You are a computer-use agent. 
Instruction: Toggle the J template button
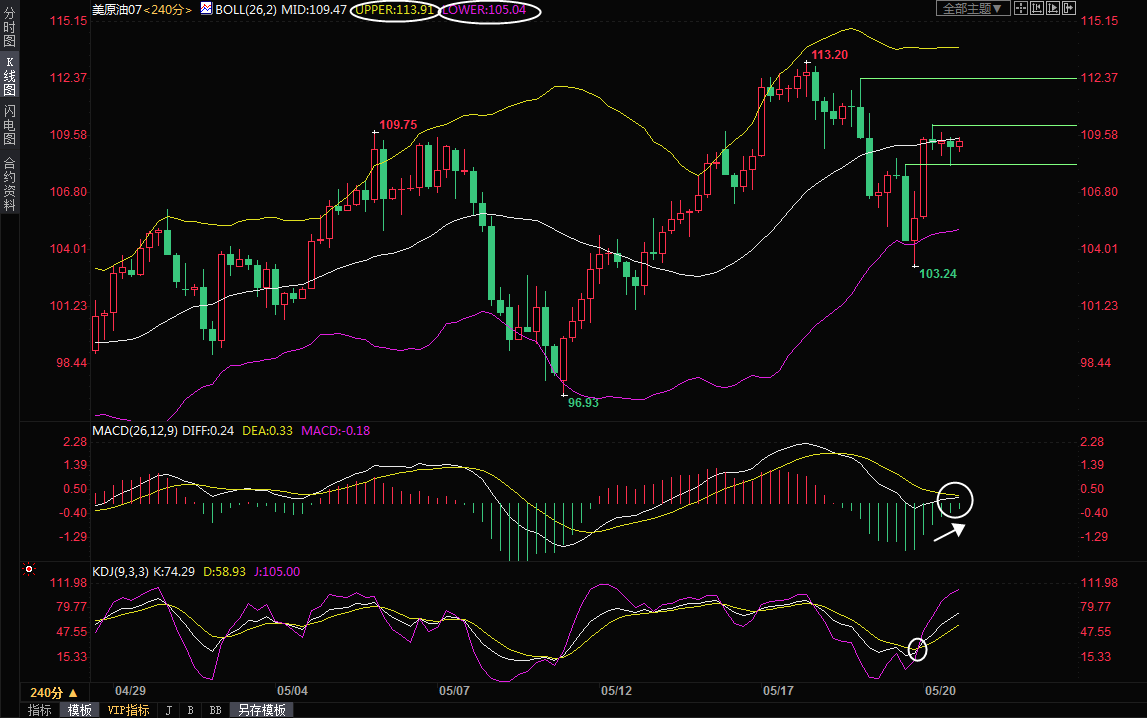tap(168, 710)
